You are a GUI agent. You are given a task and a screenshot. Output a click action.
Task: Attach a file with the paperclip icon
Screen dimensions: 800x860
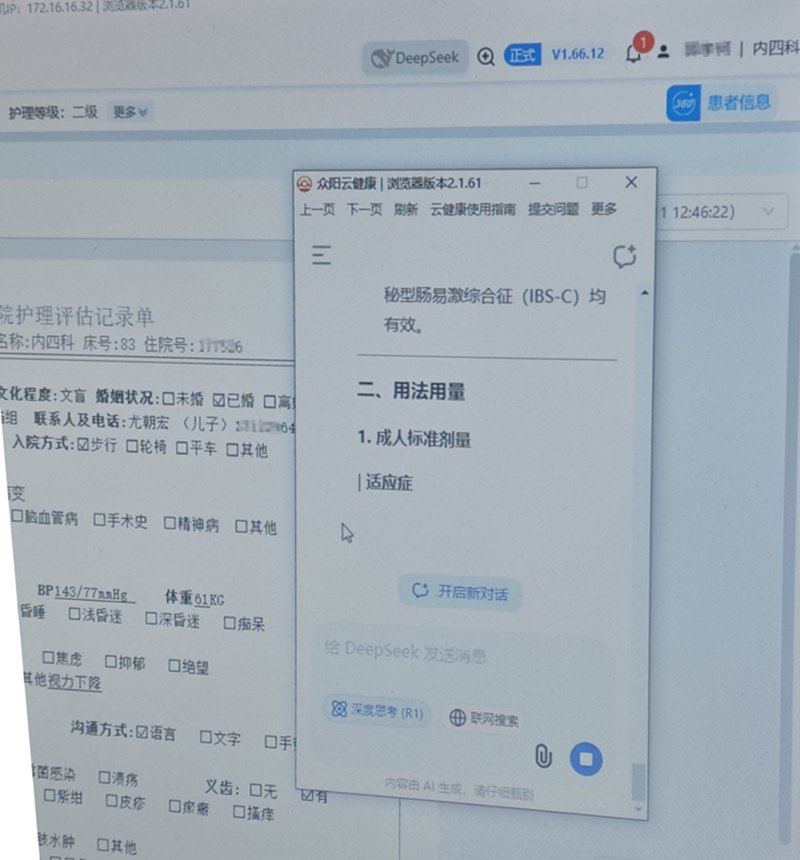[543, 756]
